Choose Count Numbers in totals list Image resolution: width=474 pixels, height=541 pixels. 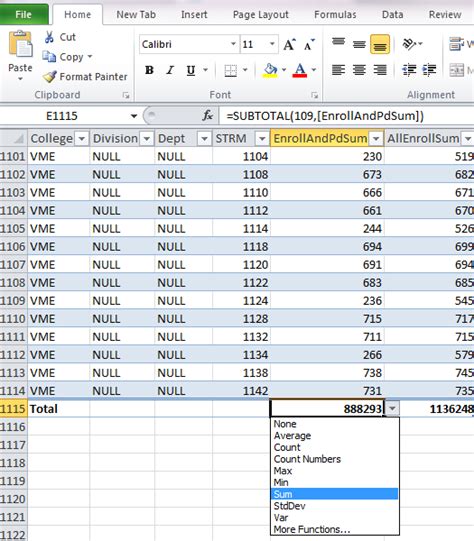tap(334, 459)
